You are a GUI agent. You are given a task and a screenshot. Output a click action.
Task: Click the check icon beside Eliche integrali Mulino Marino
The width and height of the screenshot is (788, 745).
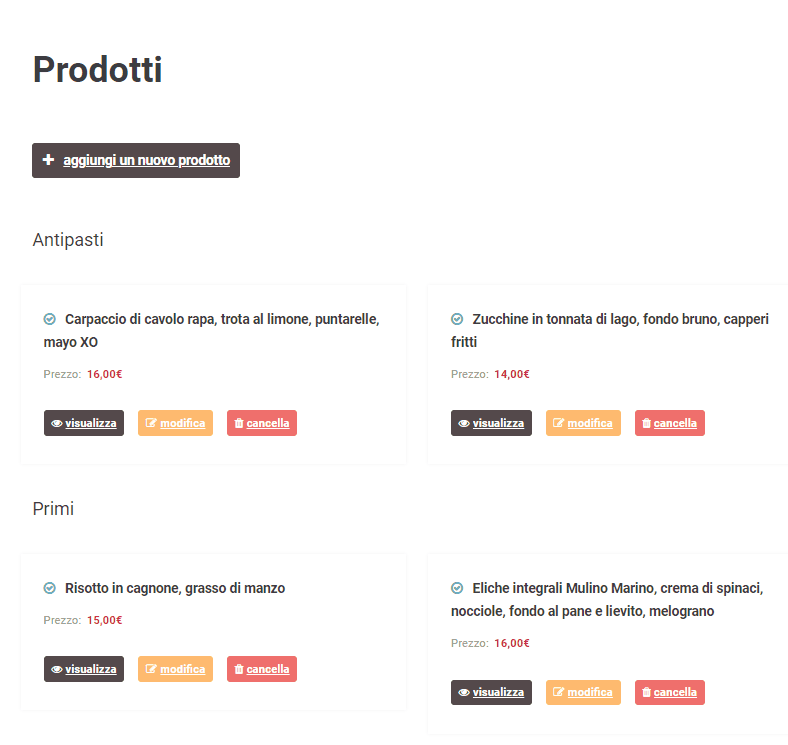click(x=457, y=588)
